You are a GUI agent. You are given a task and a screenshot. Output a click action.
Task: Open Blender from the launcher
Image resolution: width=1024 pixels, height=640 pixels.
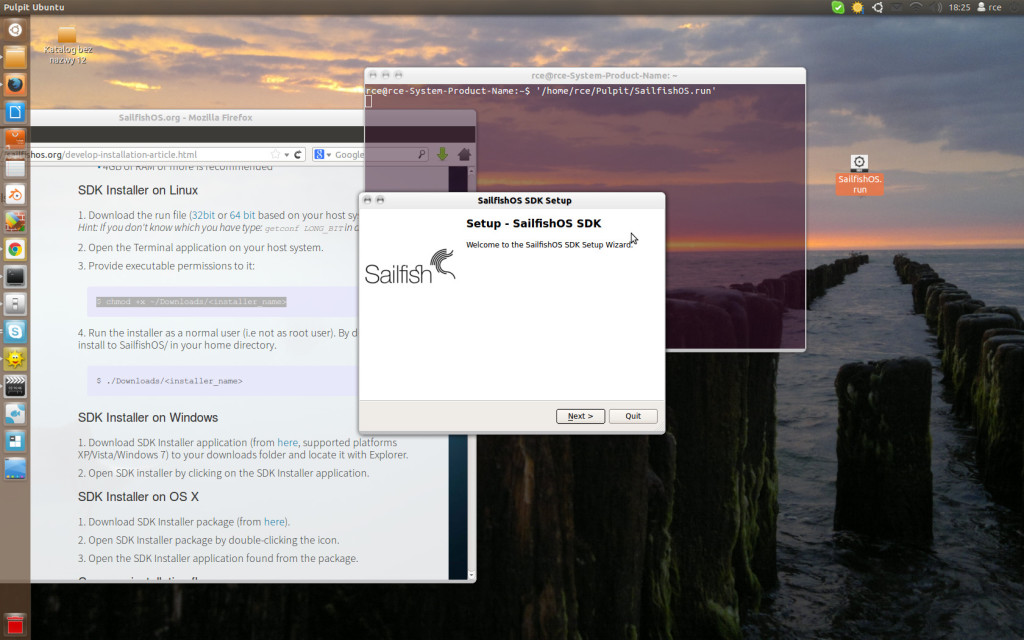[x=15, y=194]
